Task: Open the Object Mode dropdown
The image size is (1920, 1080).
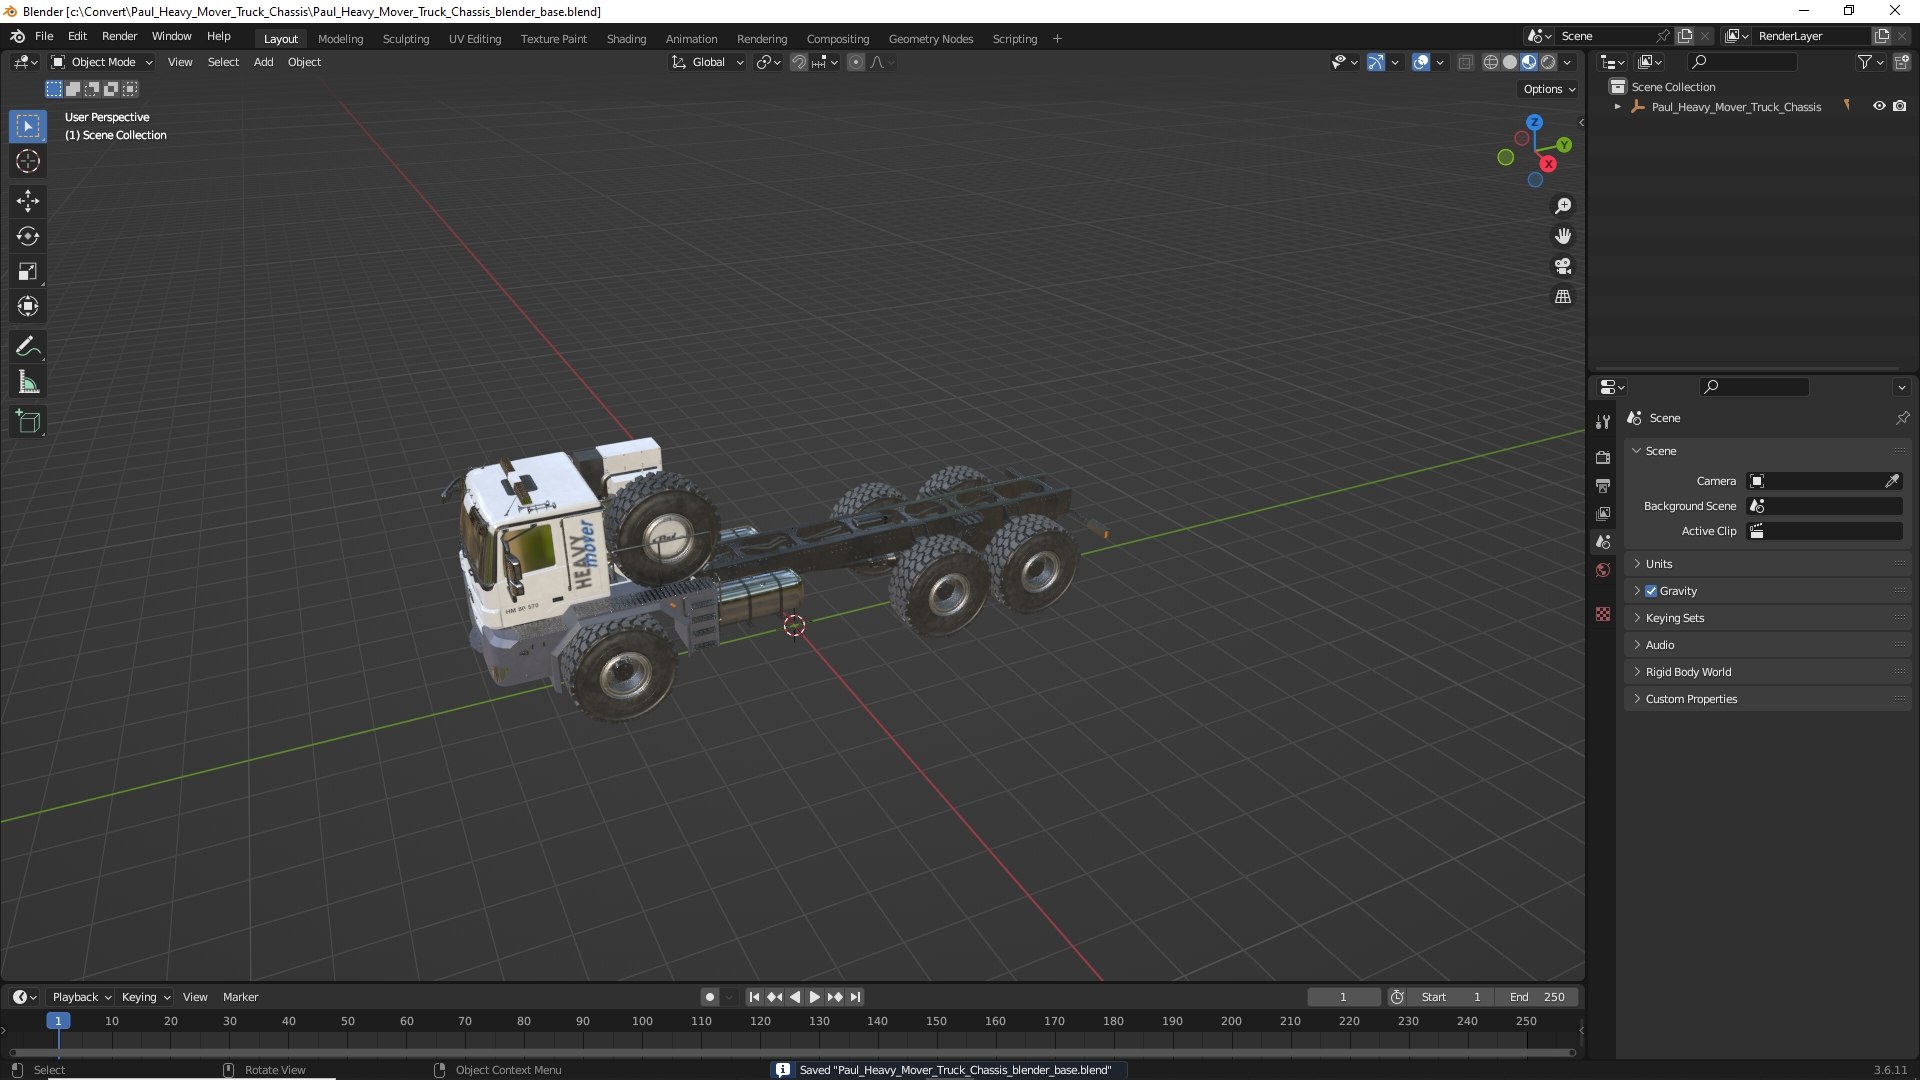Action: (102, 62)
